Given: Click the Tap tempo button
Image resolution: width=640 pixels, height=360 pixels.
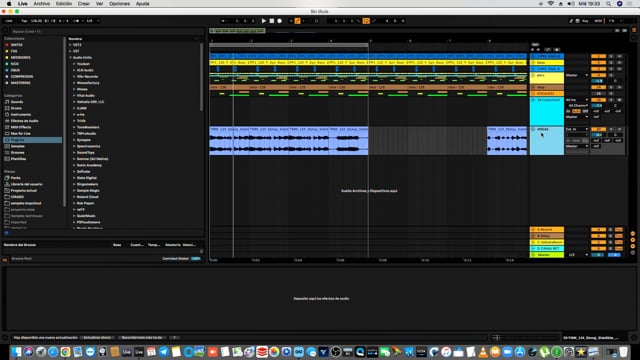Looking at the screenshot, I should pos(24,21).
